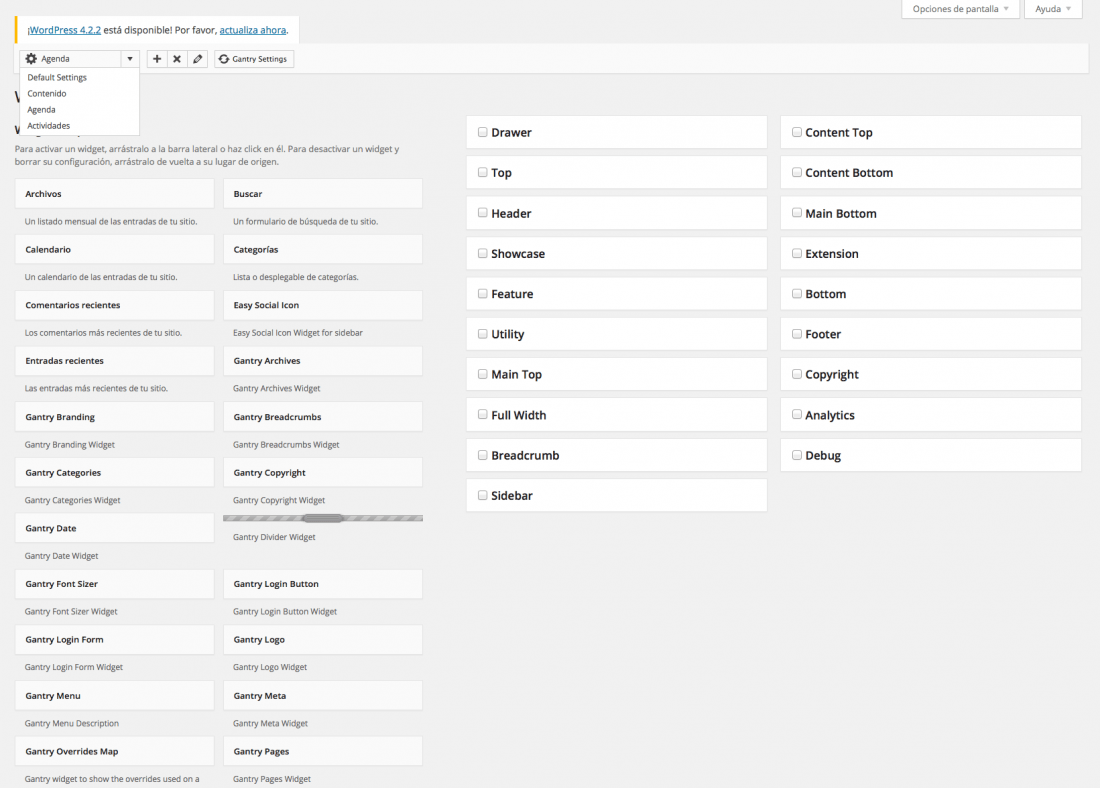Add a new override with plus icon
This screenshot has height=788, width=1100.
157,59
